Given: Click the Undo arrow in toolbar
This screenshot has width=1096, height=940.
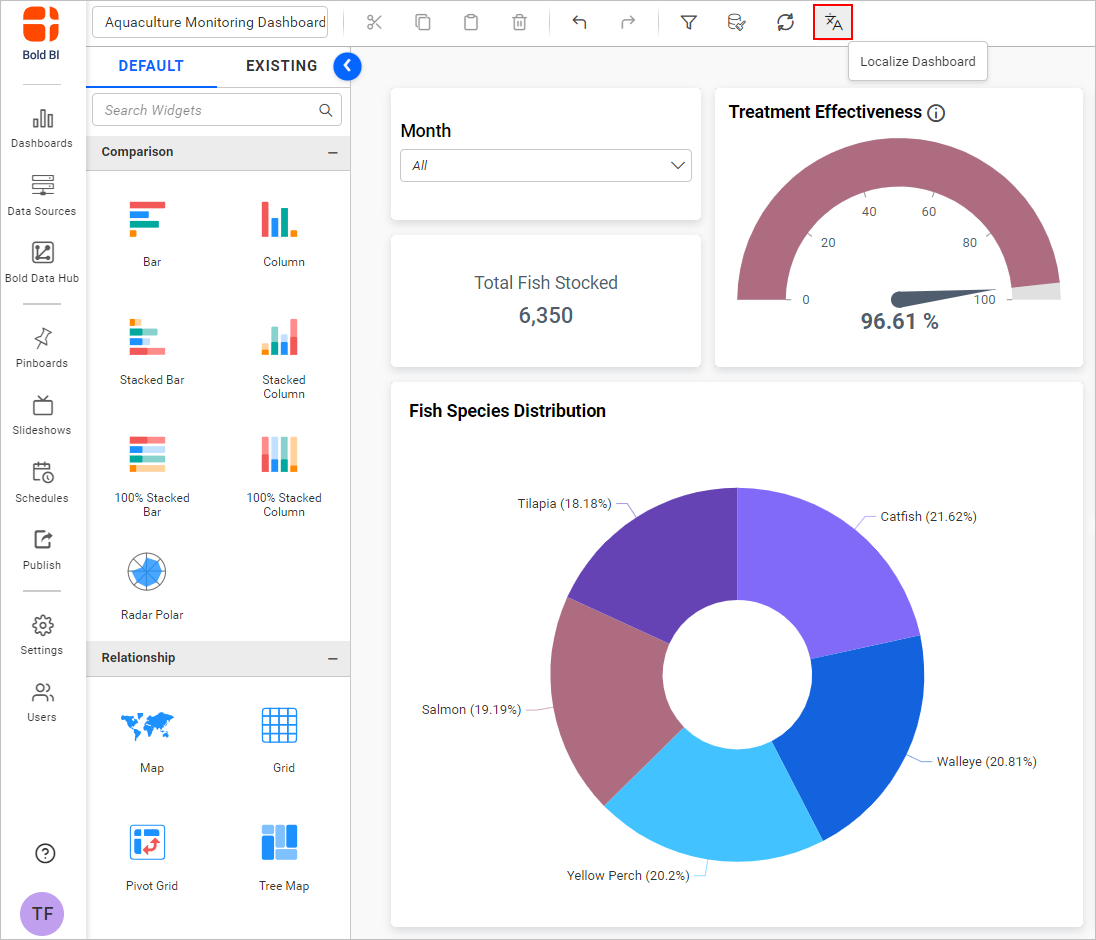Looking at the screenshot, I should [x=579, y=22].
